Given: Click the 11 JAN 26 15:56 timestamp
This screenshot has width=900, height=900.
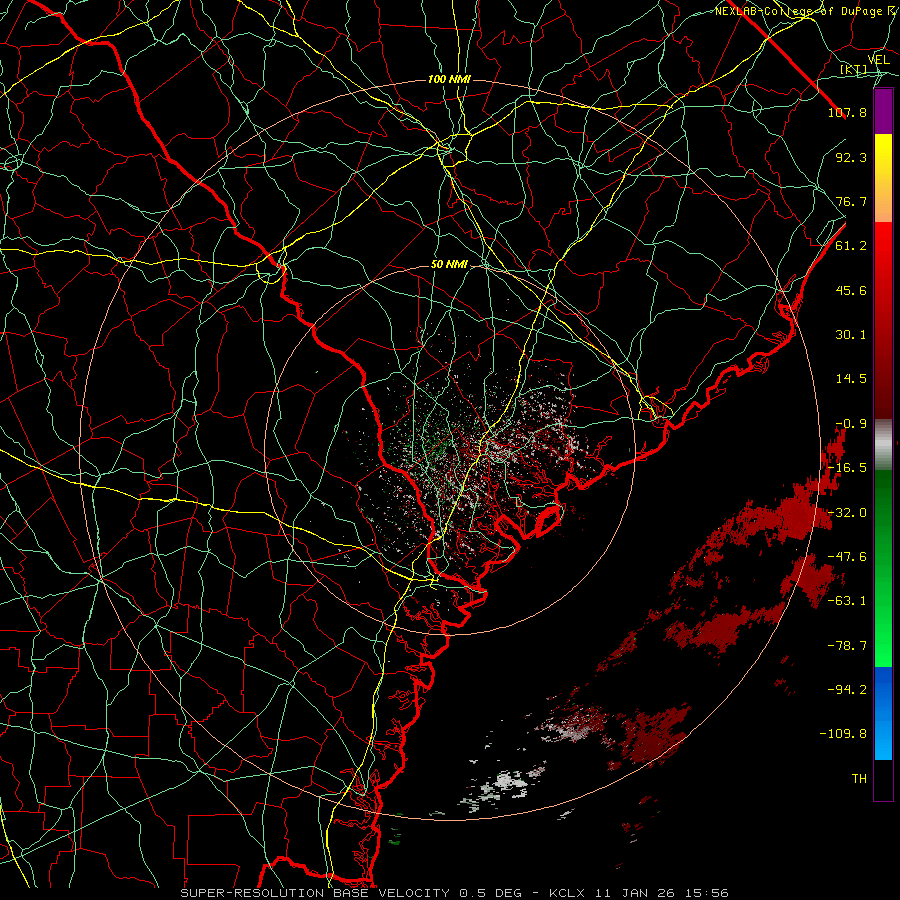Looking at the screenshot, I should 661,893.
